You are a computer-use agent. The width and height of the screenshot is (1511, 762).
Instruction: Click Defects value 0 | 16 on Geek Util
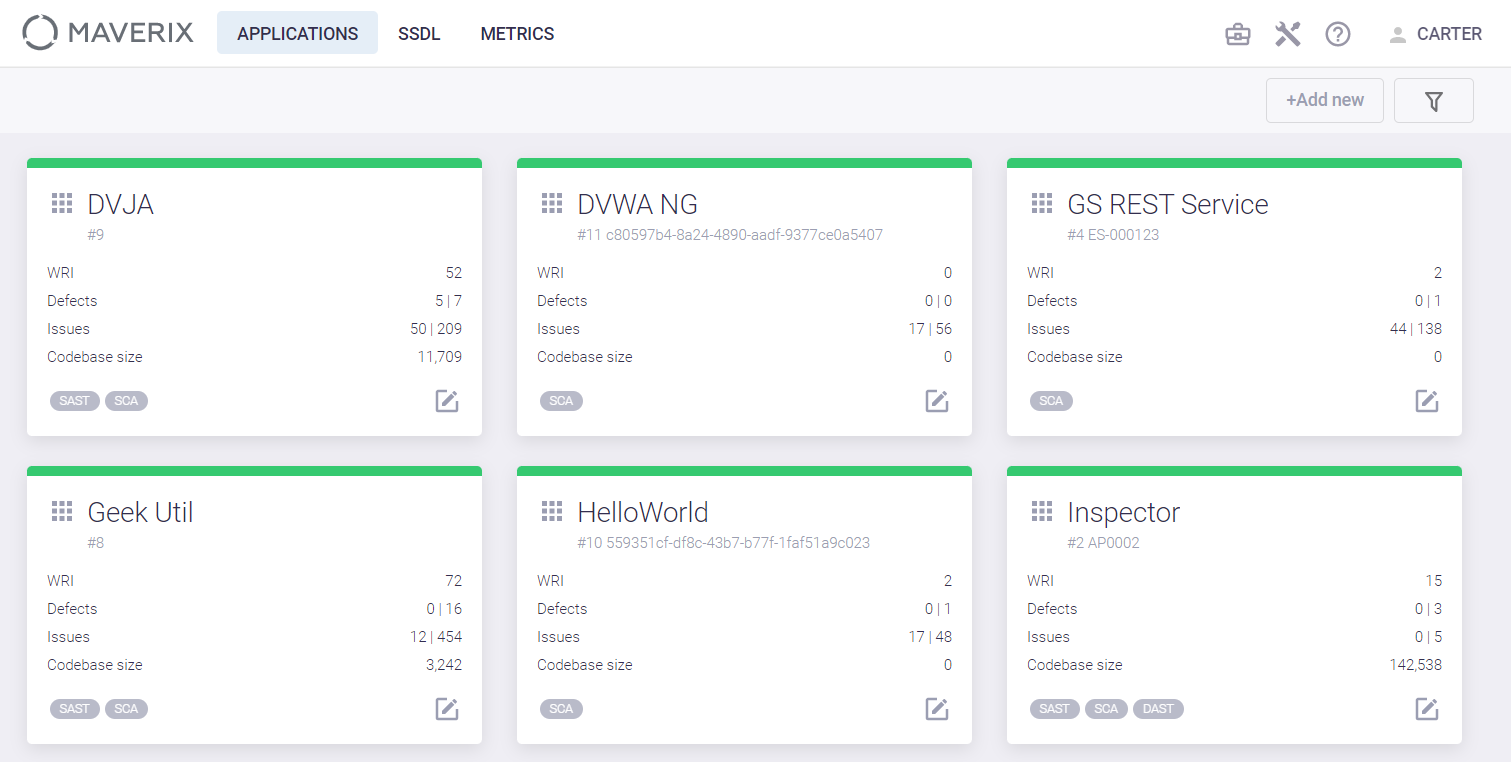coord(444,609)
